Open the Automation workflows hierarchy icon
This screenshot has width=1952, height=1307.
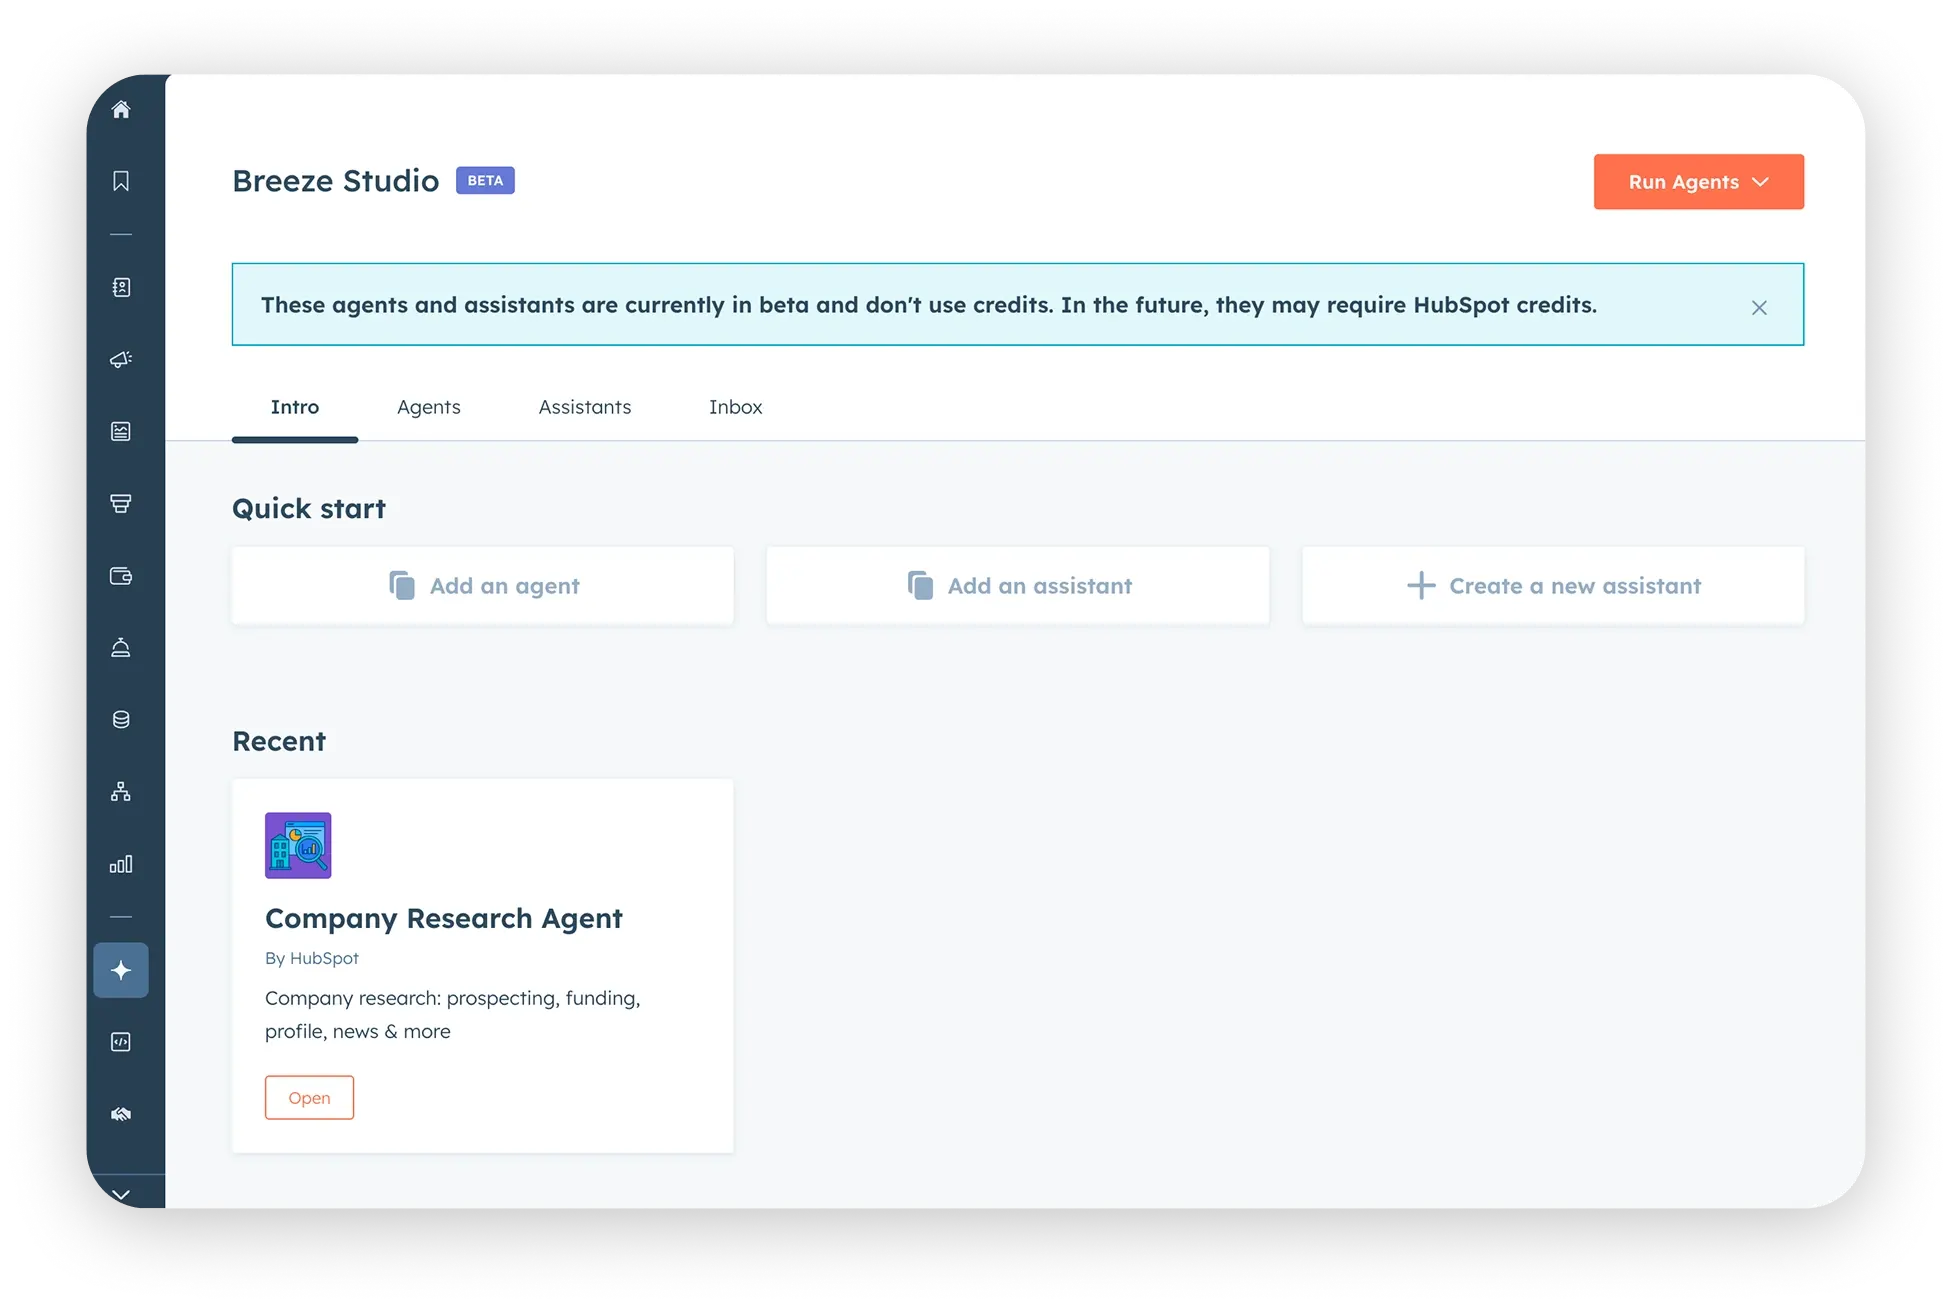(x=121, y=792)
